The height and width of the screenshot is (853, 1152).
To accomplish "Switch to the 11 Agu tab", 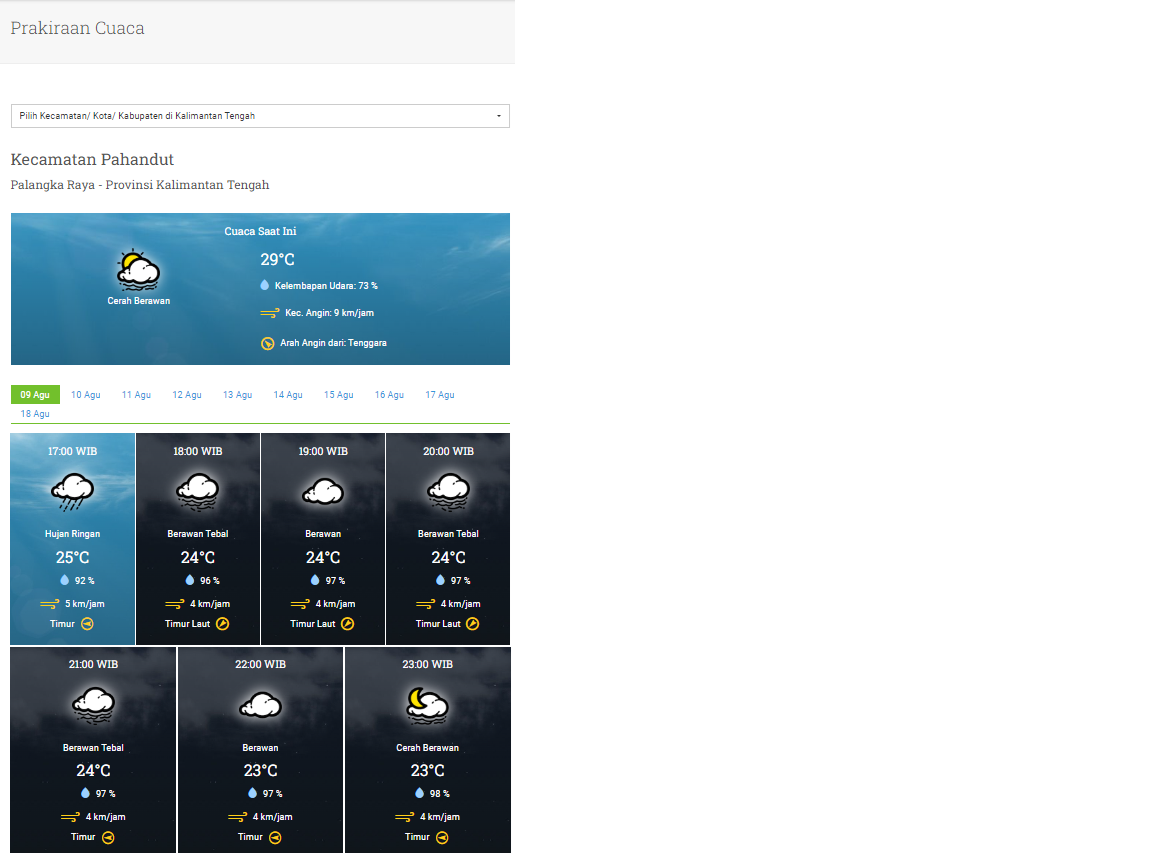I will [136, 395].
